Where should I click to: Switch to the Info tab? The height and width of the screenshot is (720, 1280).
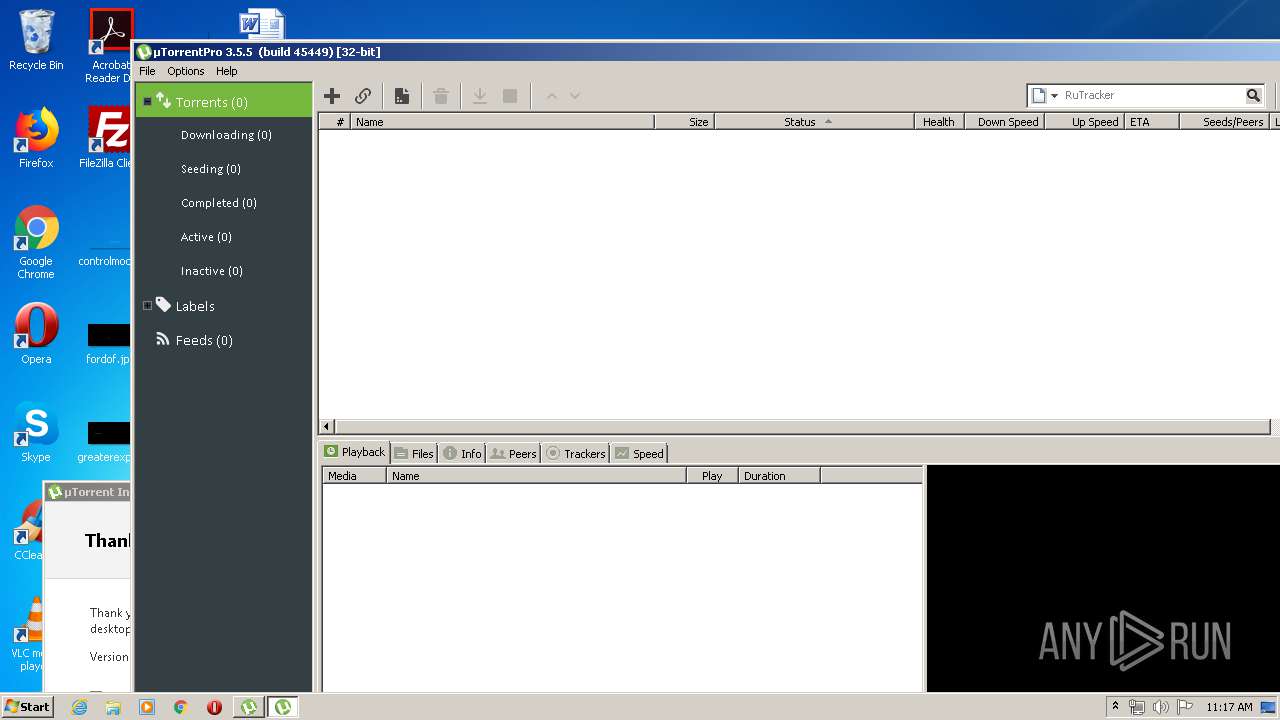click(x=462, y=454)
